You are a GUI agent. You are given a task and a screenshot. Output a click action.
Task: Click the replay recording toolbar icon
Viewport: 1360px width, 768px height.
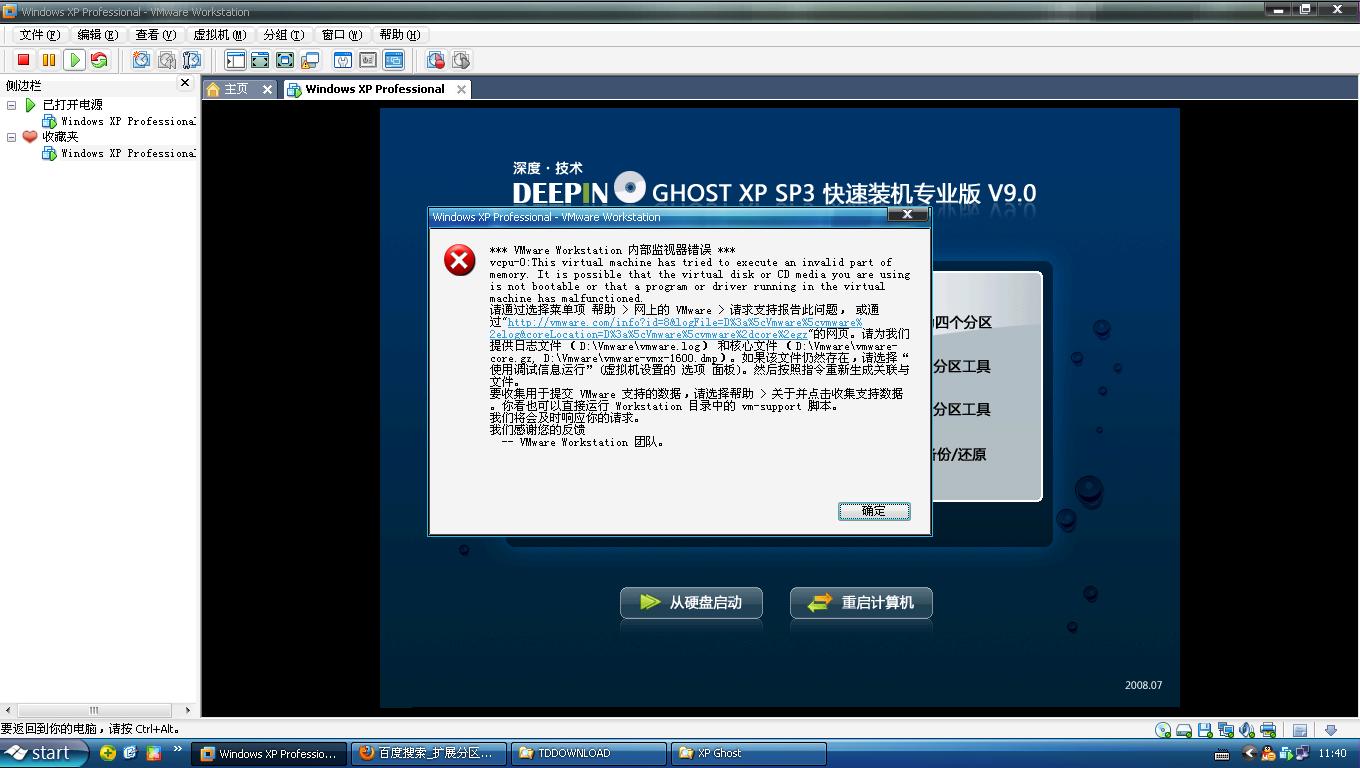coord(461,60)
